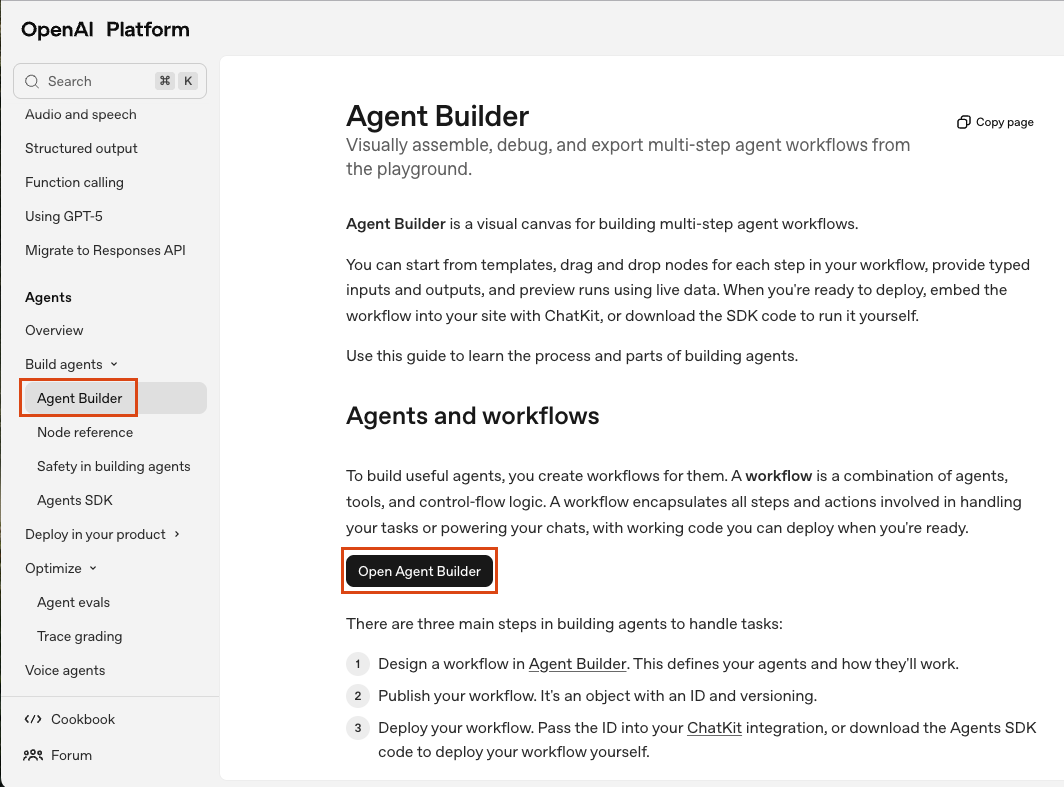The width and height of the screenshot is (1064, 787).
Task: Open the Node reference page
Action: 85,432
